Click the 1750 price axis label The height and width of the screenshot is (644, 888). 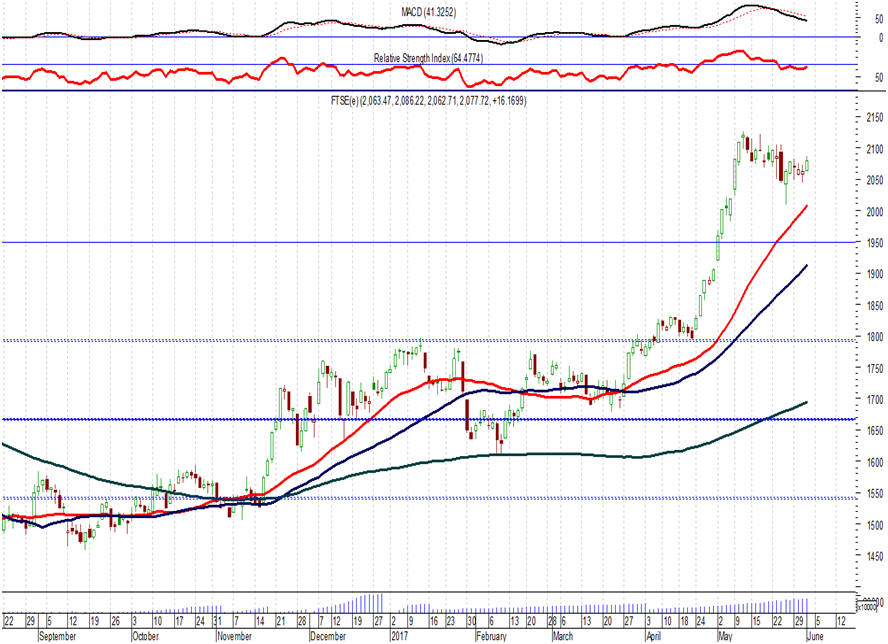tap(874, 369)
